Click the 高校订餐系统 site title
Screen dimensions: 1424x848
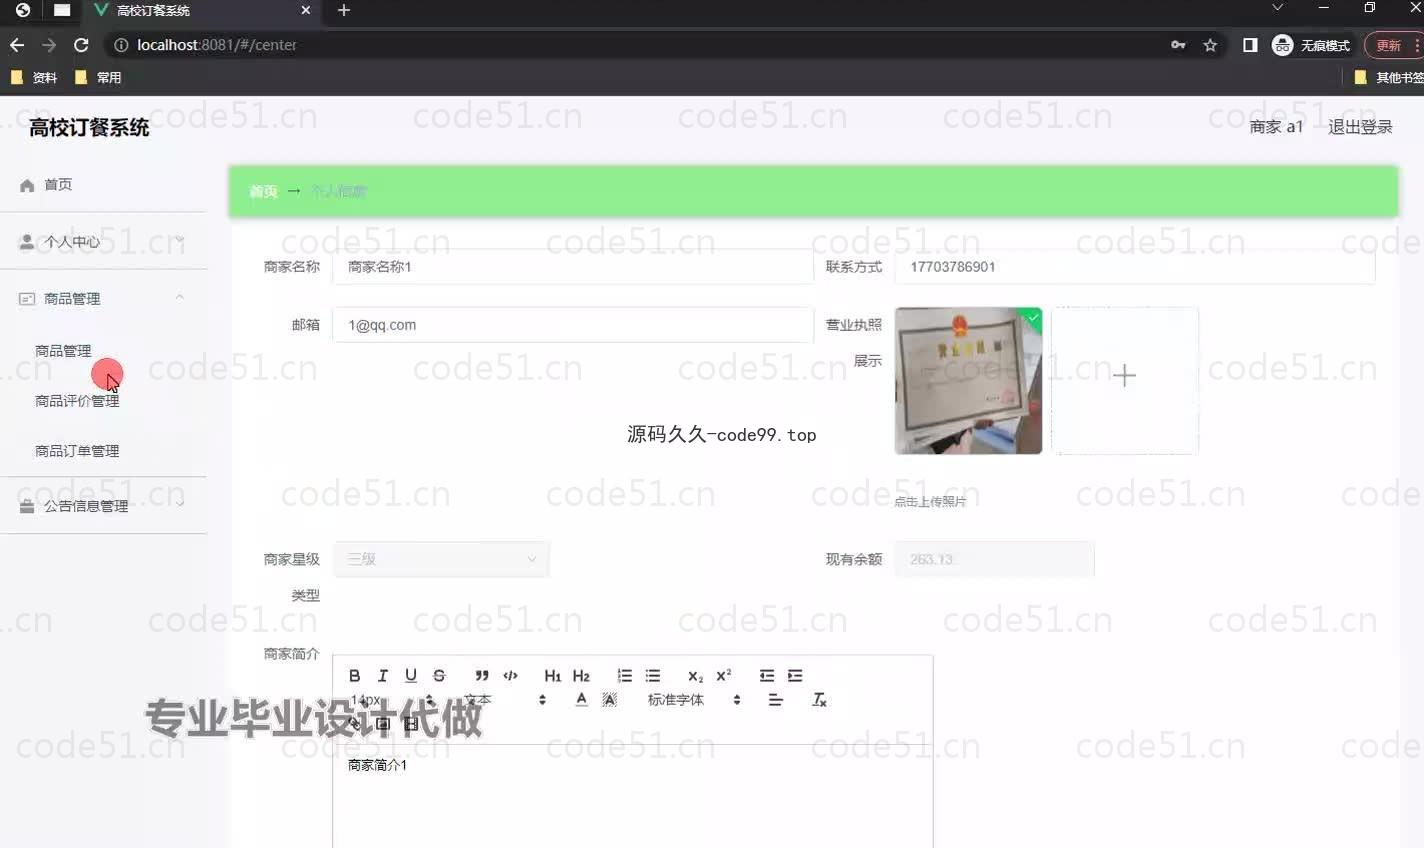coord(89,127)
